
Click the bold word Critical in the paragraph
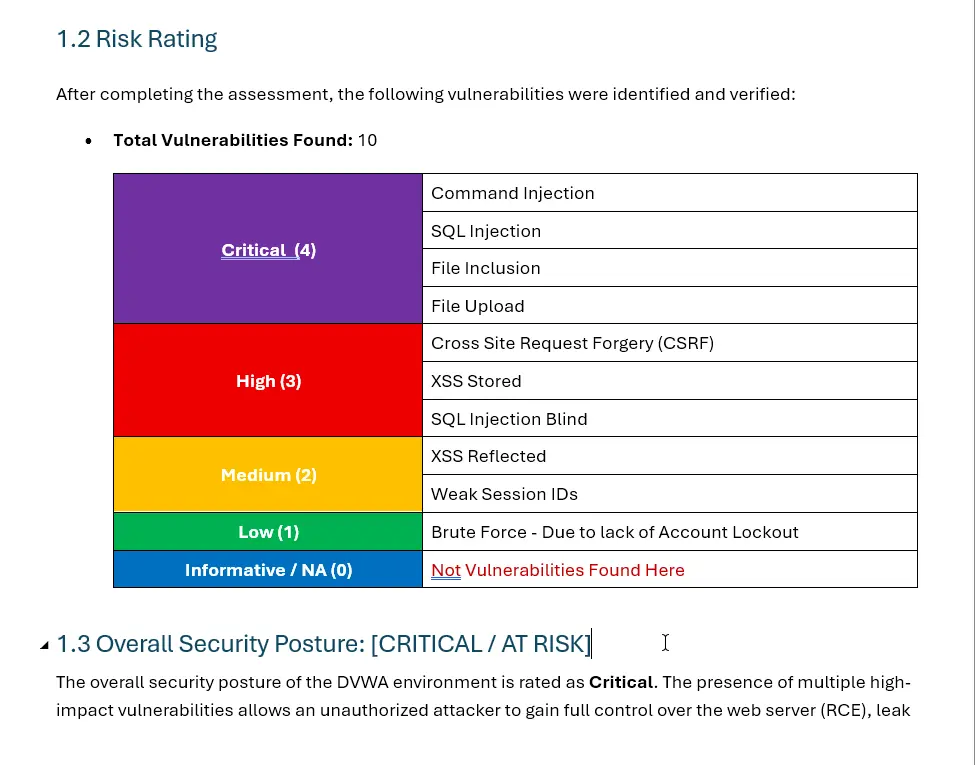620,683
